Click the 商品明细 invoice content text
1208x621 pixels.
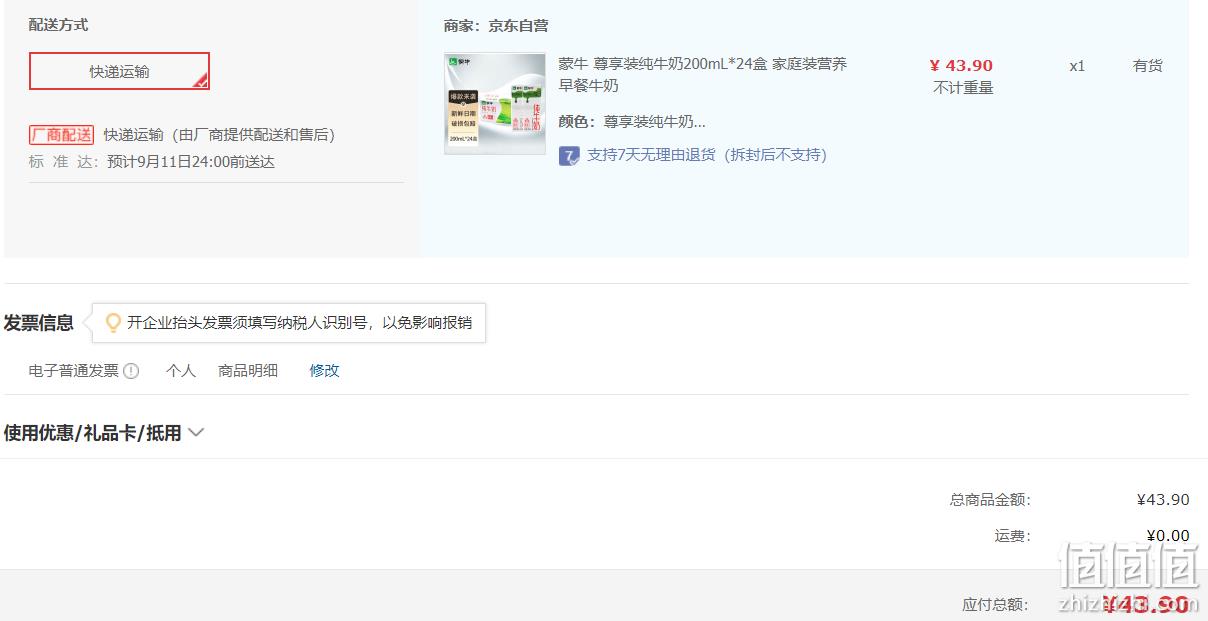coord(248,371)
